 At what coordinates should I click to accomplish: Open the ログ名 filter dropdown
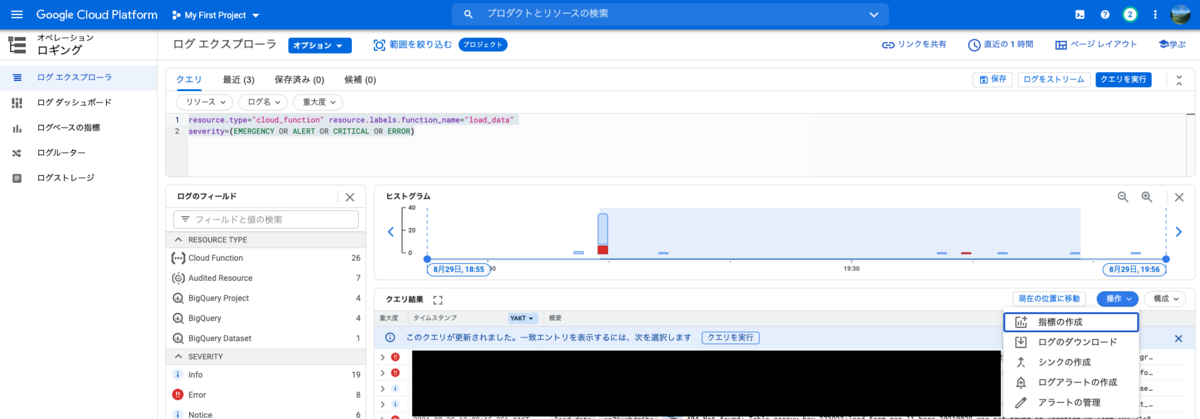pyautogui.click(x=262, y=102)
